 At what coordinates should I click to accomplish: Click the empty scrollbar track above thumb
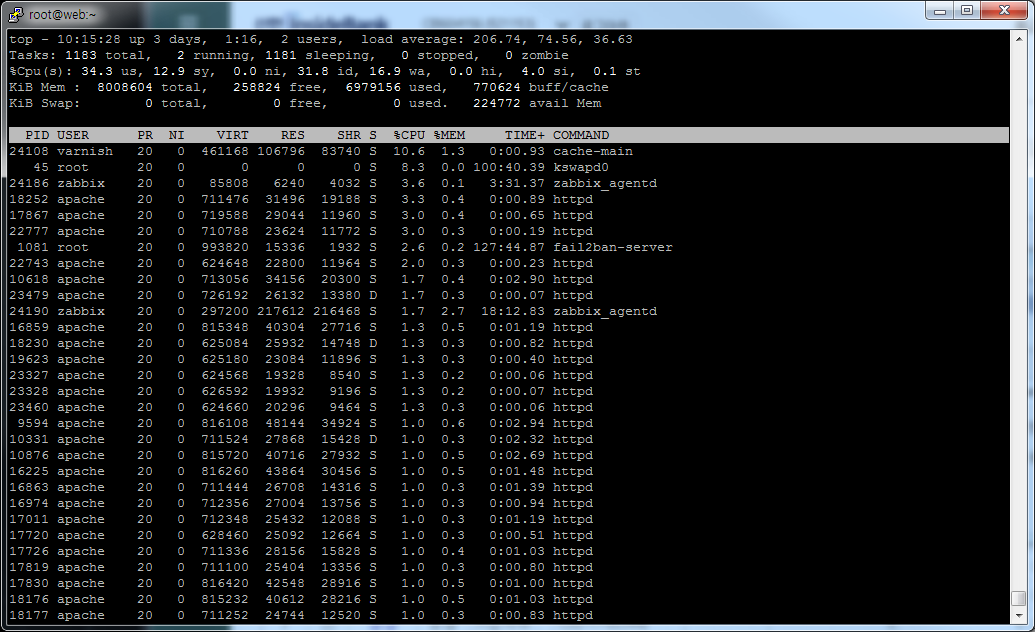(1018, 300)
